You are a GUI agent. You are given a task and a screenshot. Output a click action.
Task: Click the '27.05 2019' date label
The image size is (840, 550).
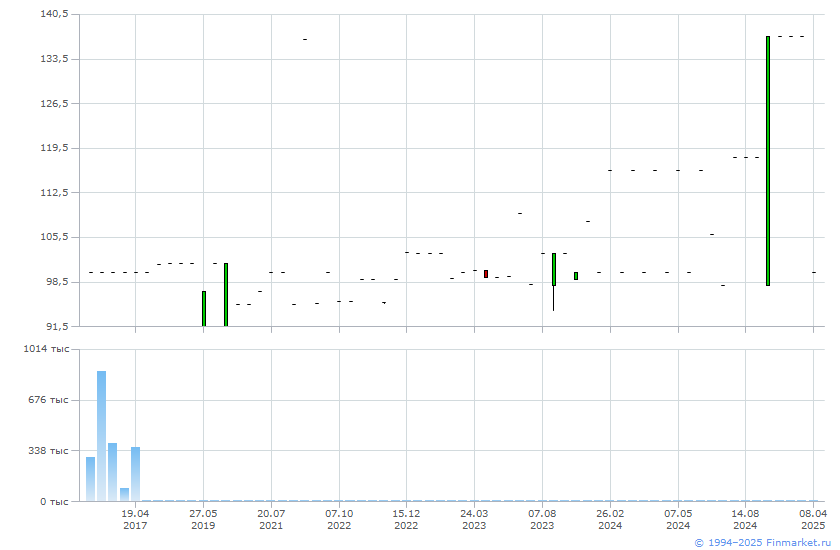203,519
